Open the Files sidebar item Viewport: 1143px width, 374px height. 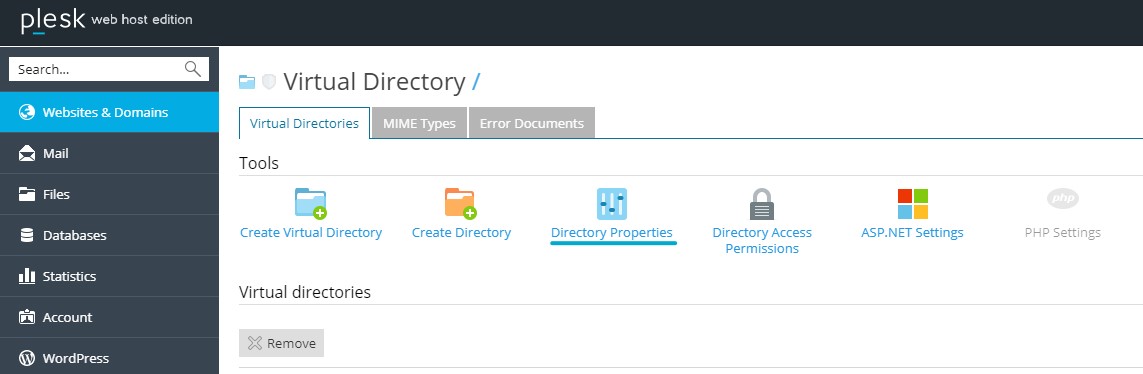click(x=109, y=194)
